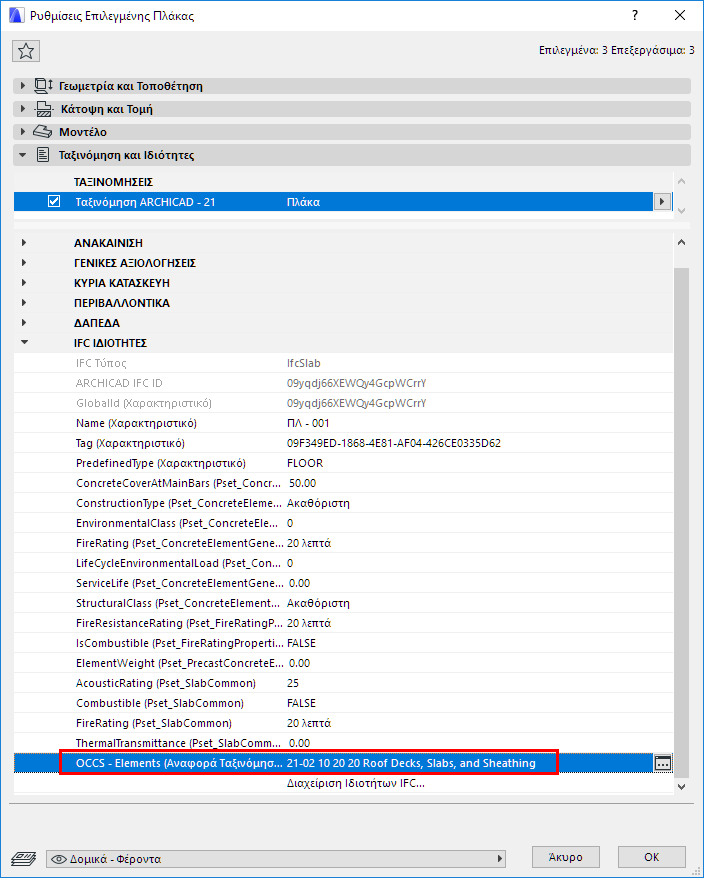This screenshot has width=704, height=878.
Task: Click AcousticRating value 25
Action: [x=293, y=683]
